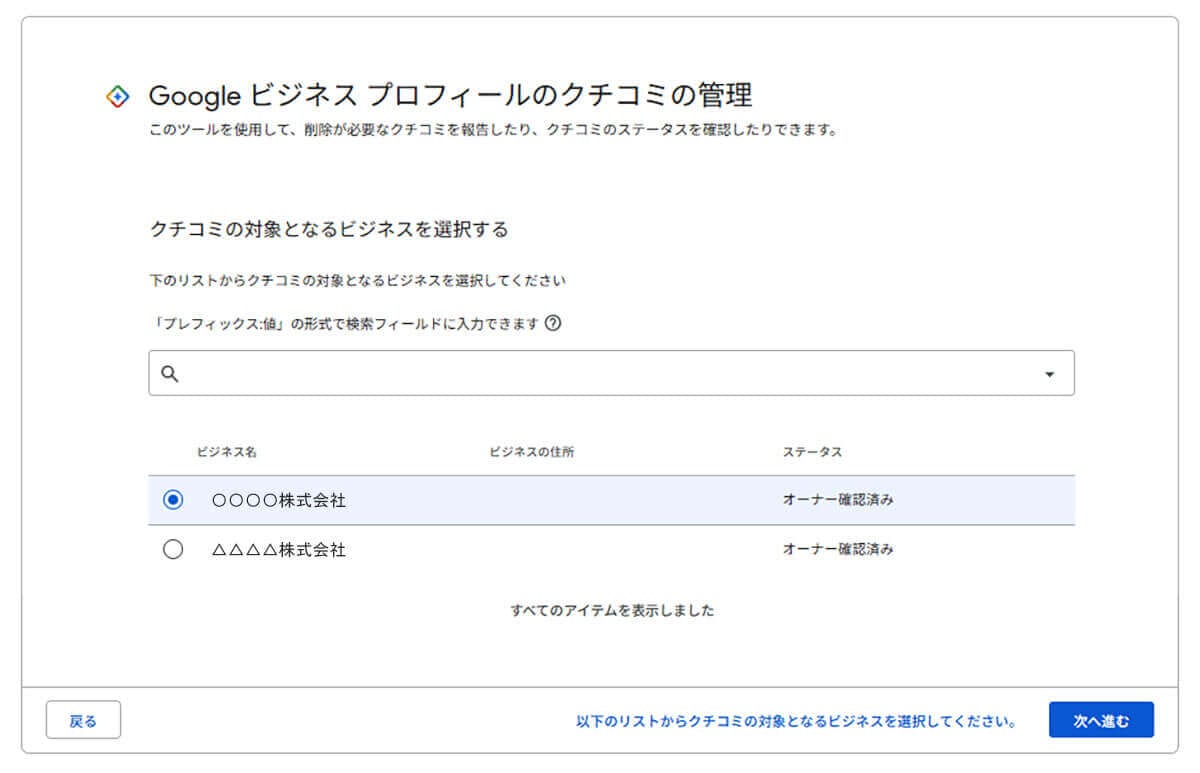Open the search field suggestion dropdown

click(1049, 373)
